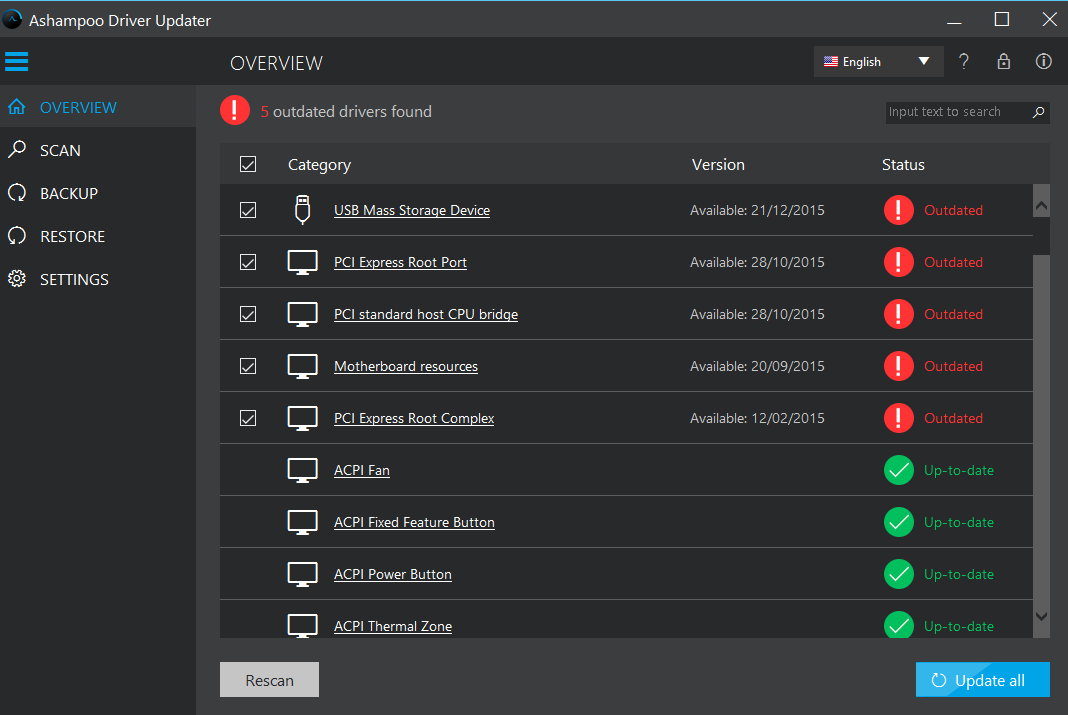1068x715 pixels.
Task: Click green check icon for ACPI Thermal Zone
Action: point(898,625)
